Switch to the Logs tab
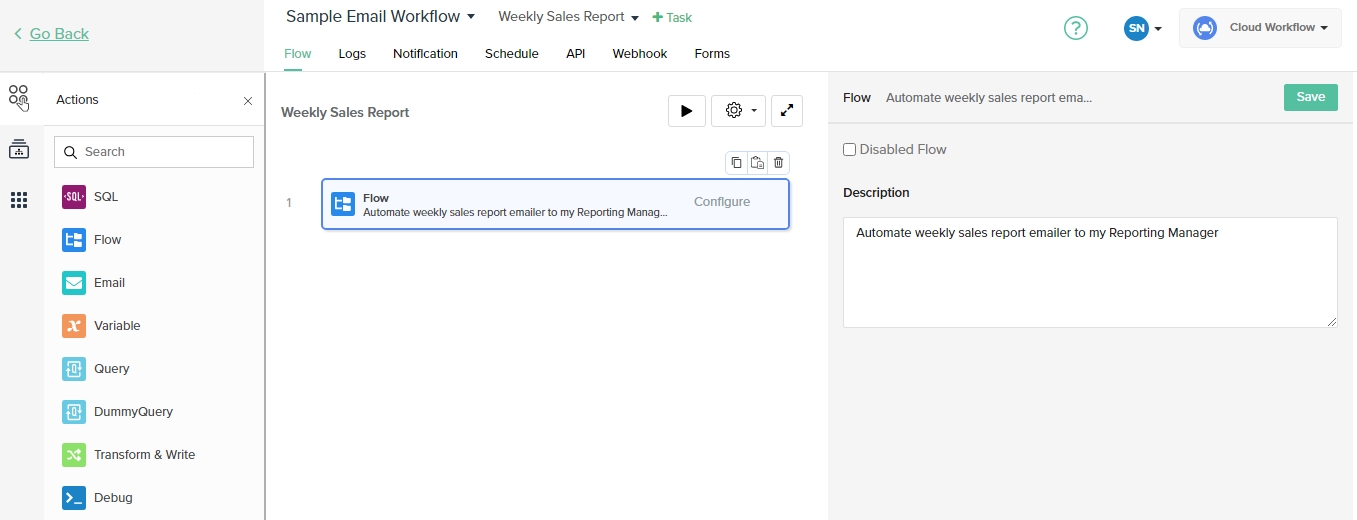1357x520 pixels. click(x=352, y=54)
